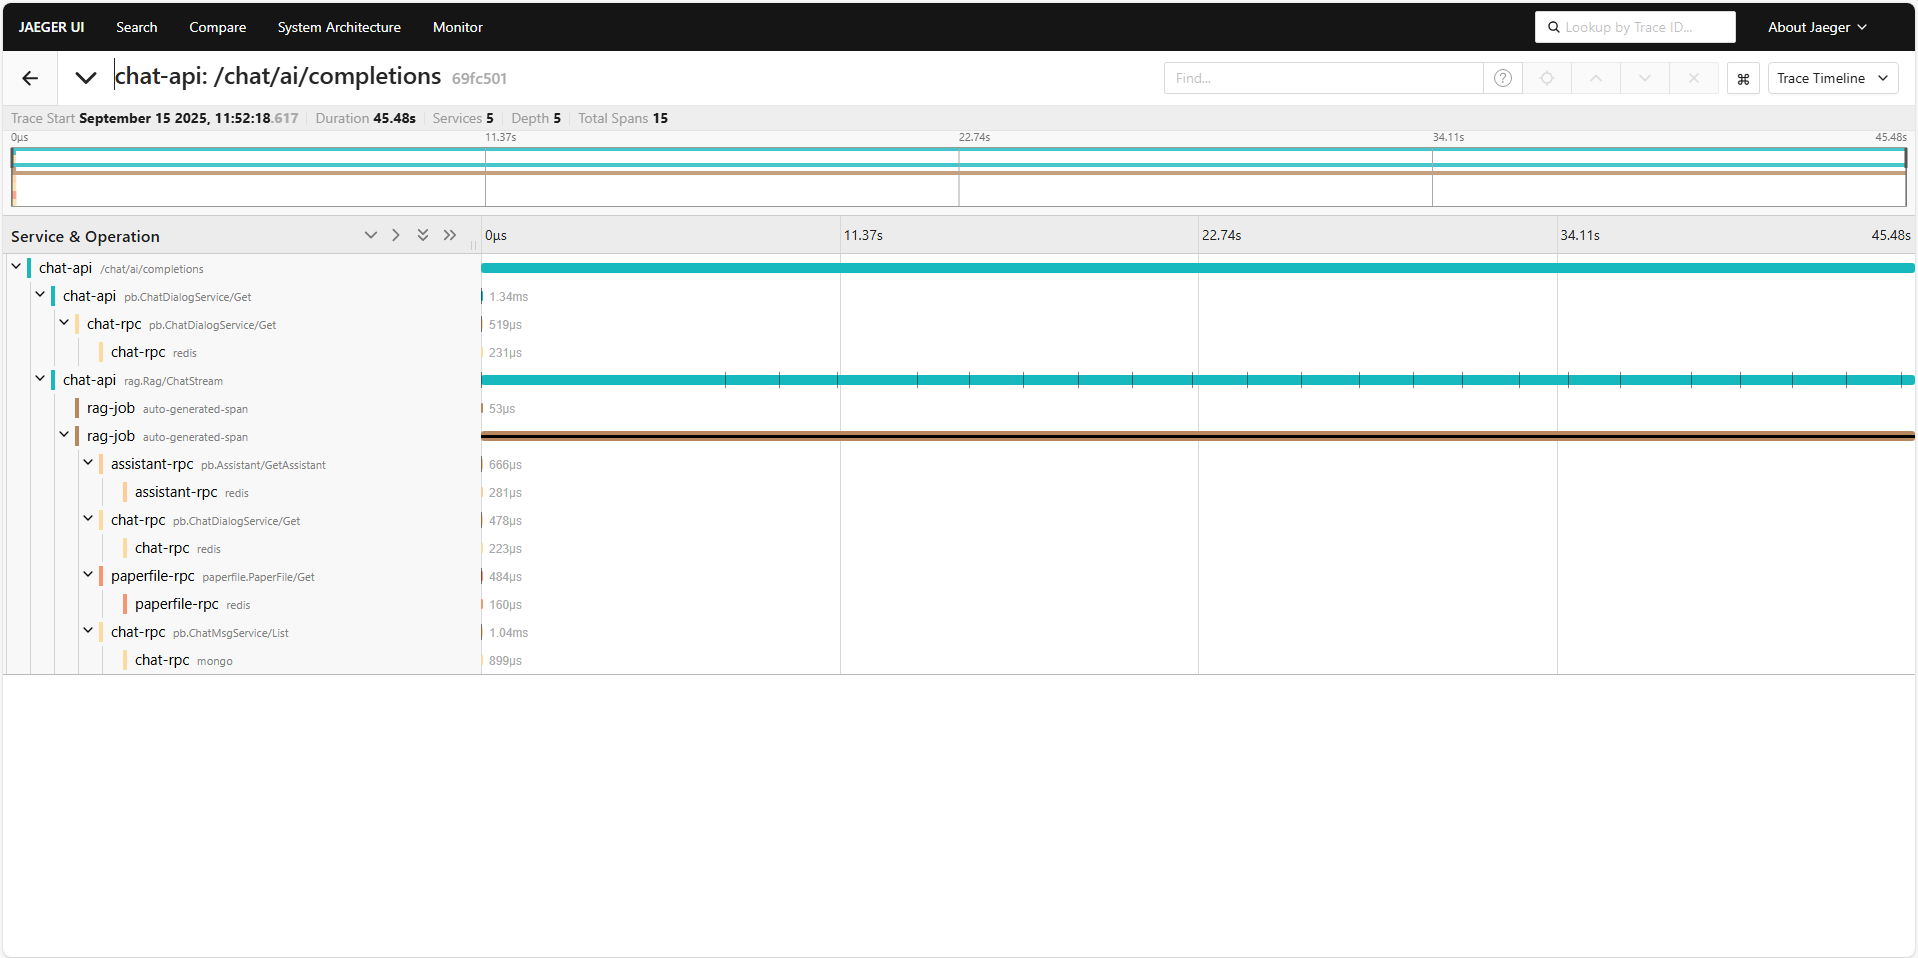Open System Architecture page
The image size is (1918, 958).
[339, 27]
